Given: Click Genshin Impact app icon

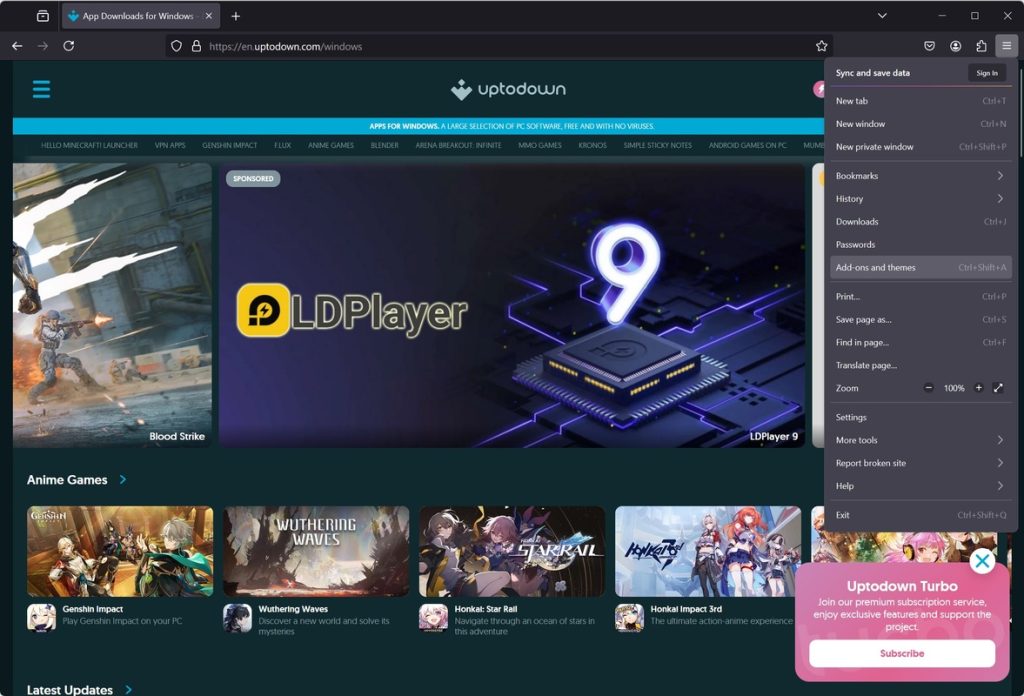Looking at the screenshot, I should click(41, 618).
